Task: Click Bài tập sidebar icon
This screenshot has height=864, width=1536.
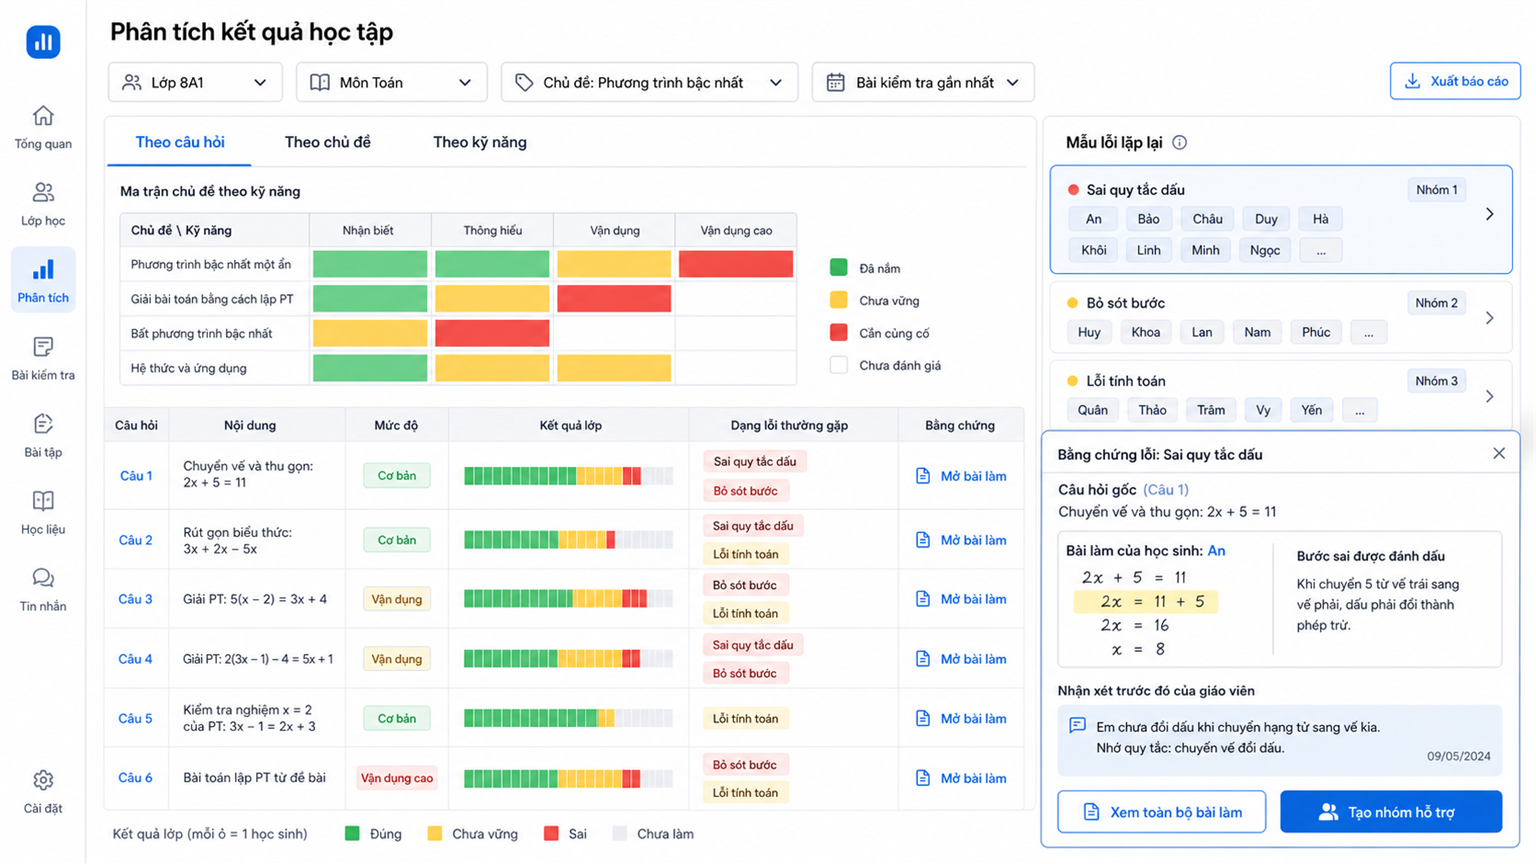Action: 43,424
